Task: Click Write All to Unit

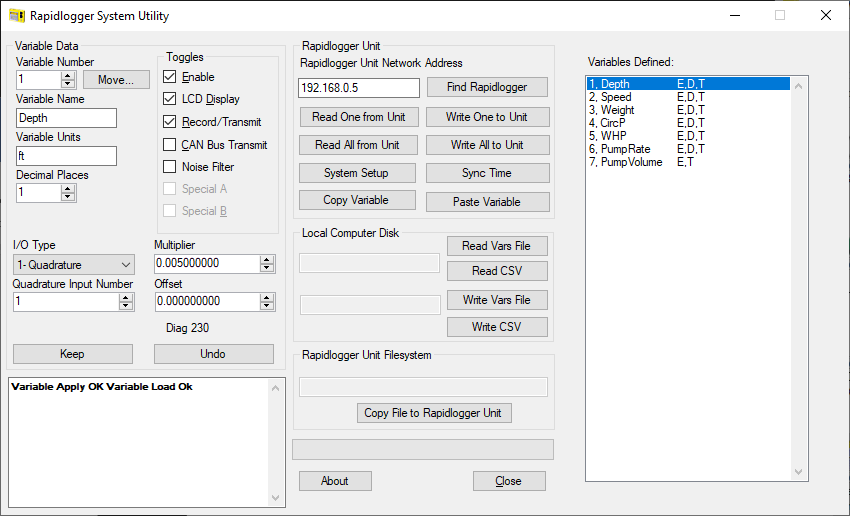Action: (487, 145)
